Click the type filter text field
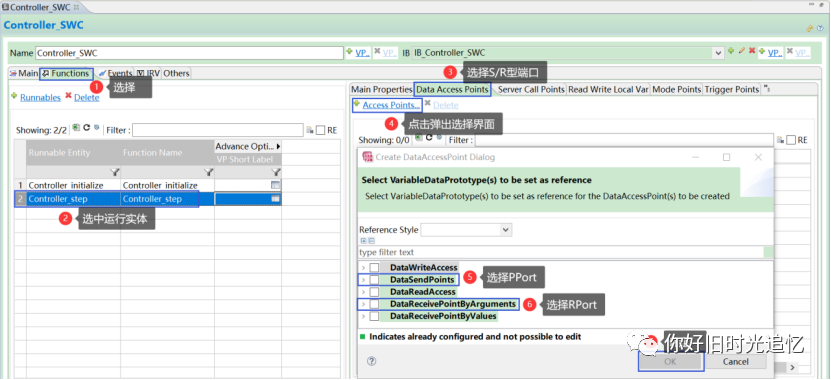This screenshot has width=831, height=380. [561, 252]
